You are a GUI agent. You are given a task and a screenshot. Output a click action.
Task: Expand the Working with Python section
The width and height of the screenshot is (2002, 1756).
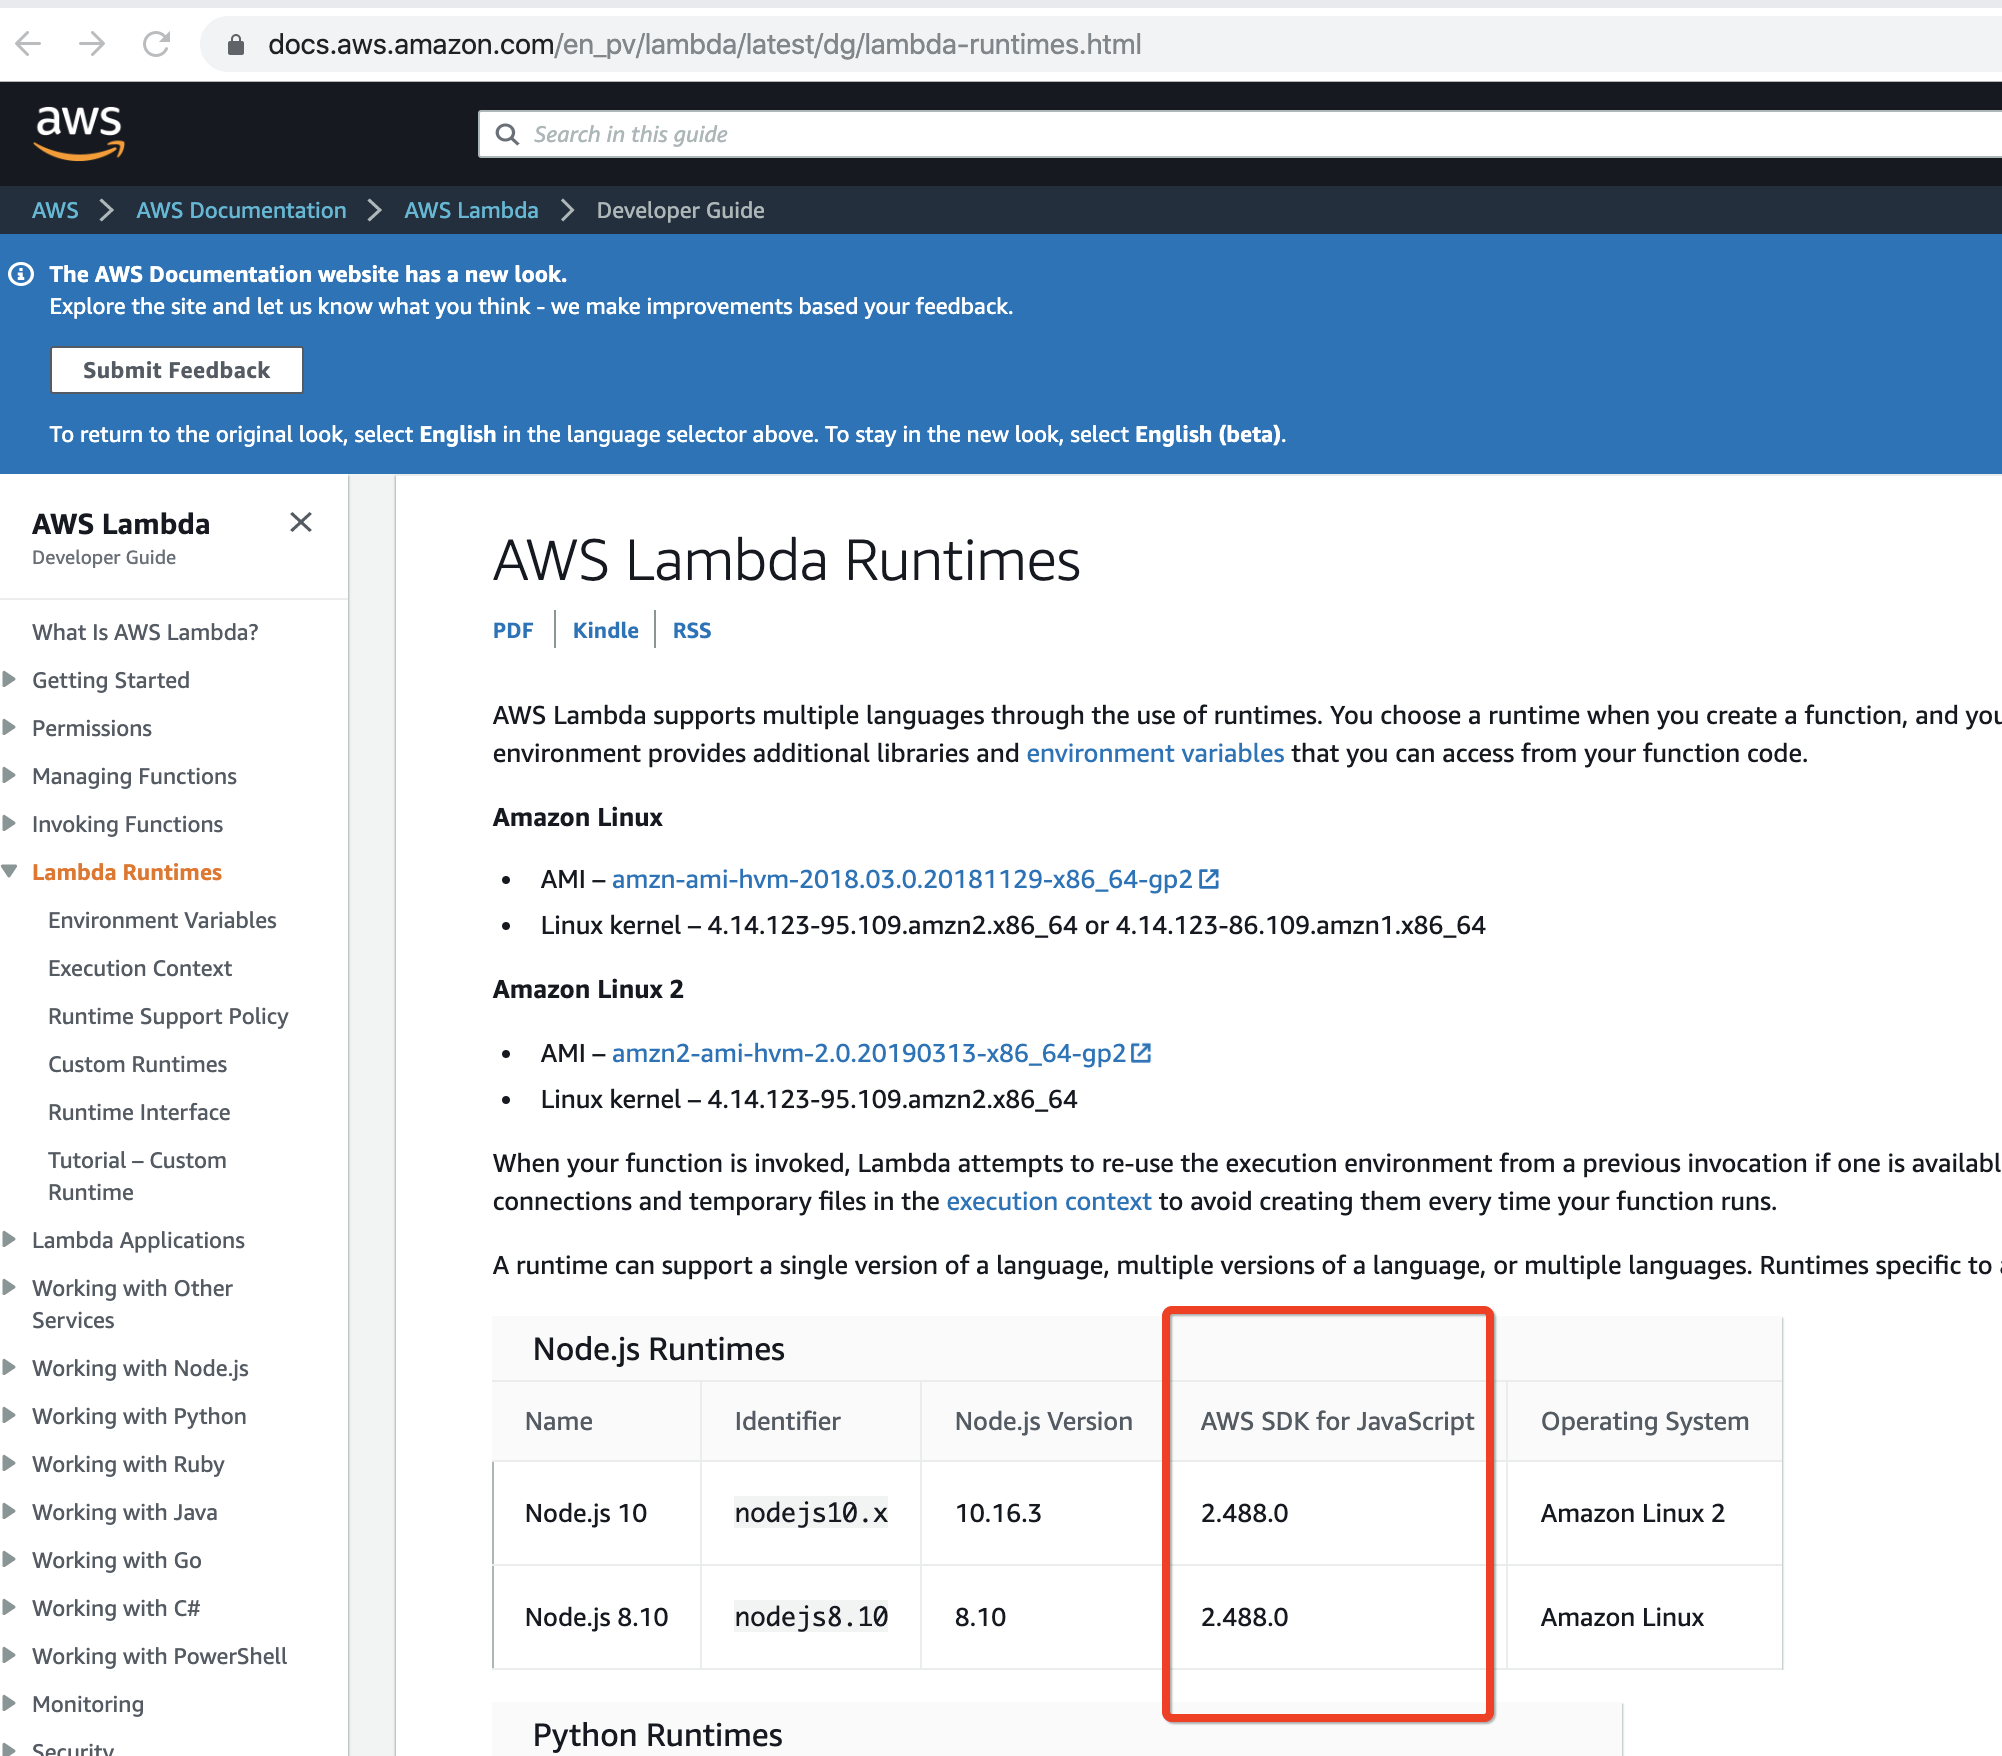pos(11,1416)
